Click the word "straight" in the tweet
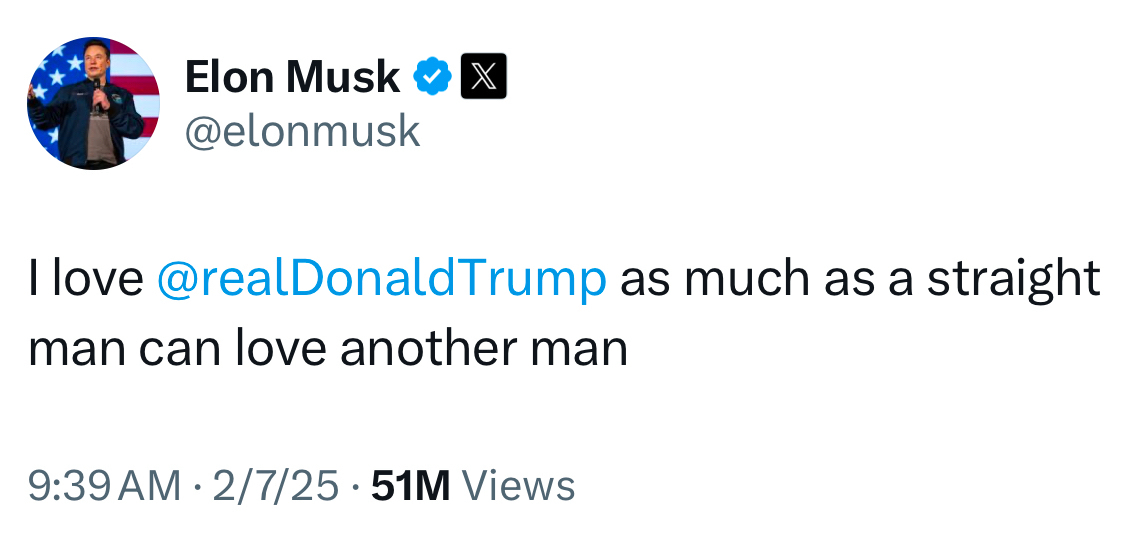 tap(1013, 279)
